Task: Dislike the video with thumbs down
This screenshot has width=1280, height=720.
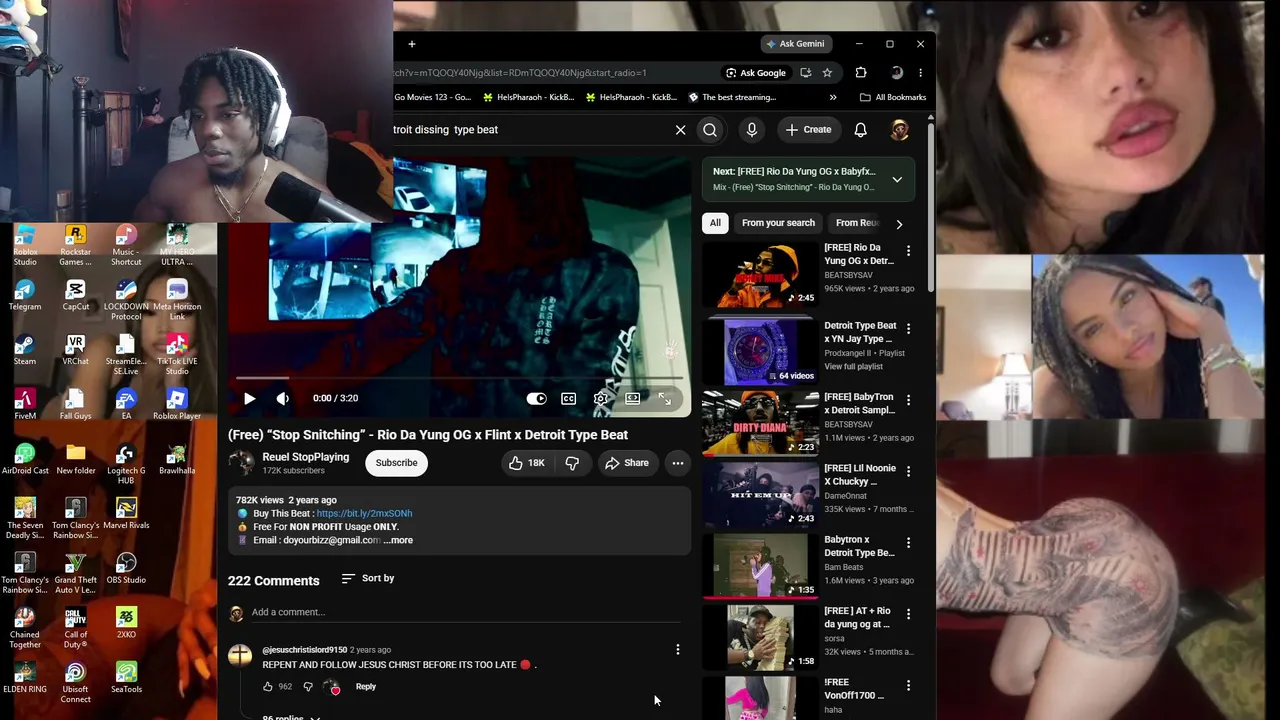Action: tap(572, 463)
